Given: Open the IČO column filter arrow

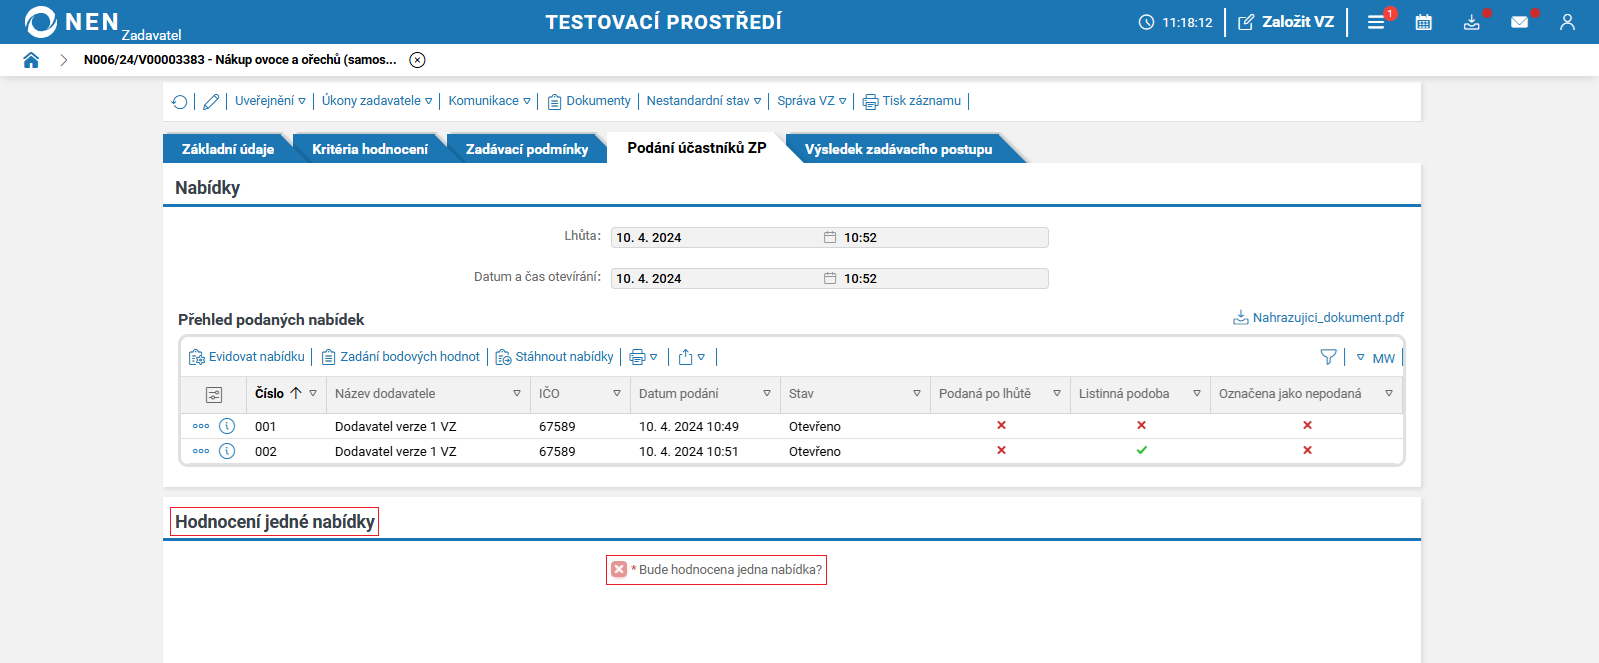Looking at the screenshot, I should [617, 393].
